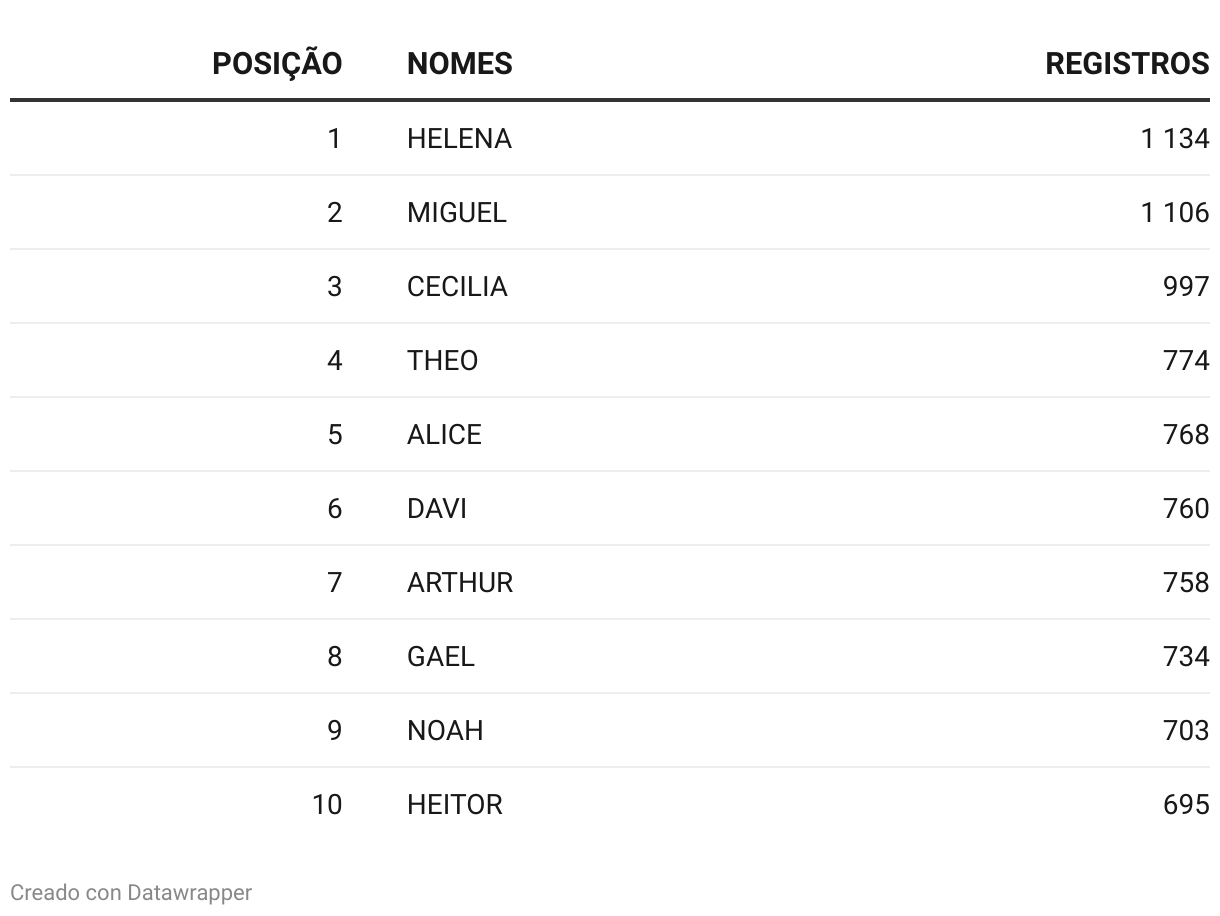Click the GAEL name cell
Screen dimensions: 1220x916
pyautogui.click(x=440, y=657)
